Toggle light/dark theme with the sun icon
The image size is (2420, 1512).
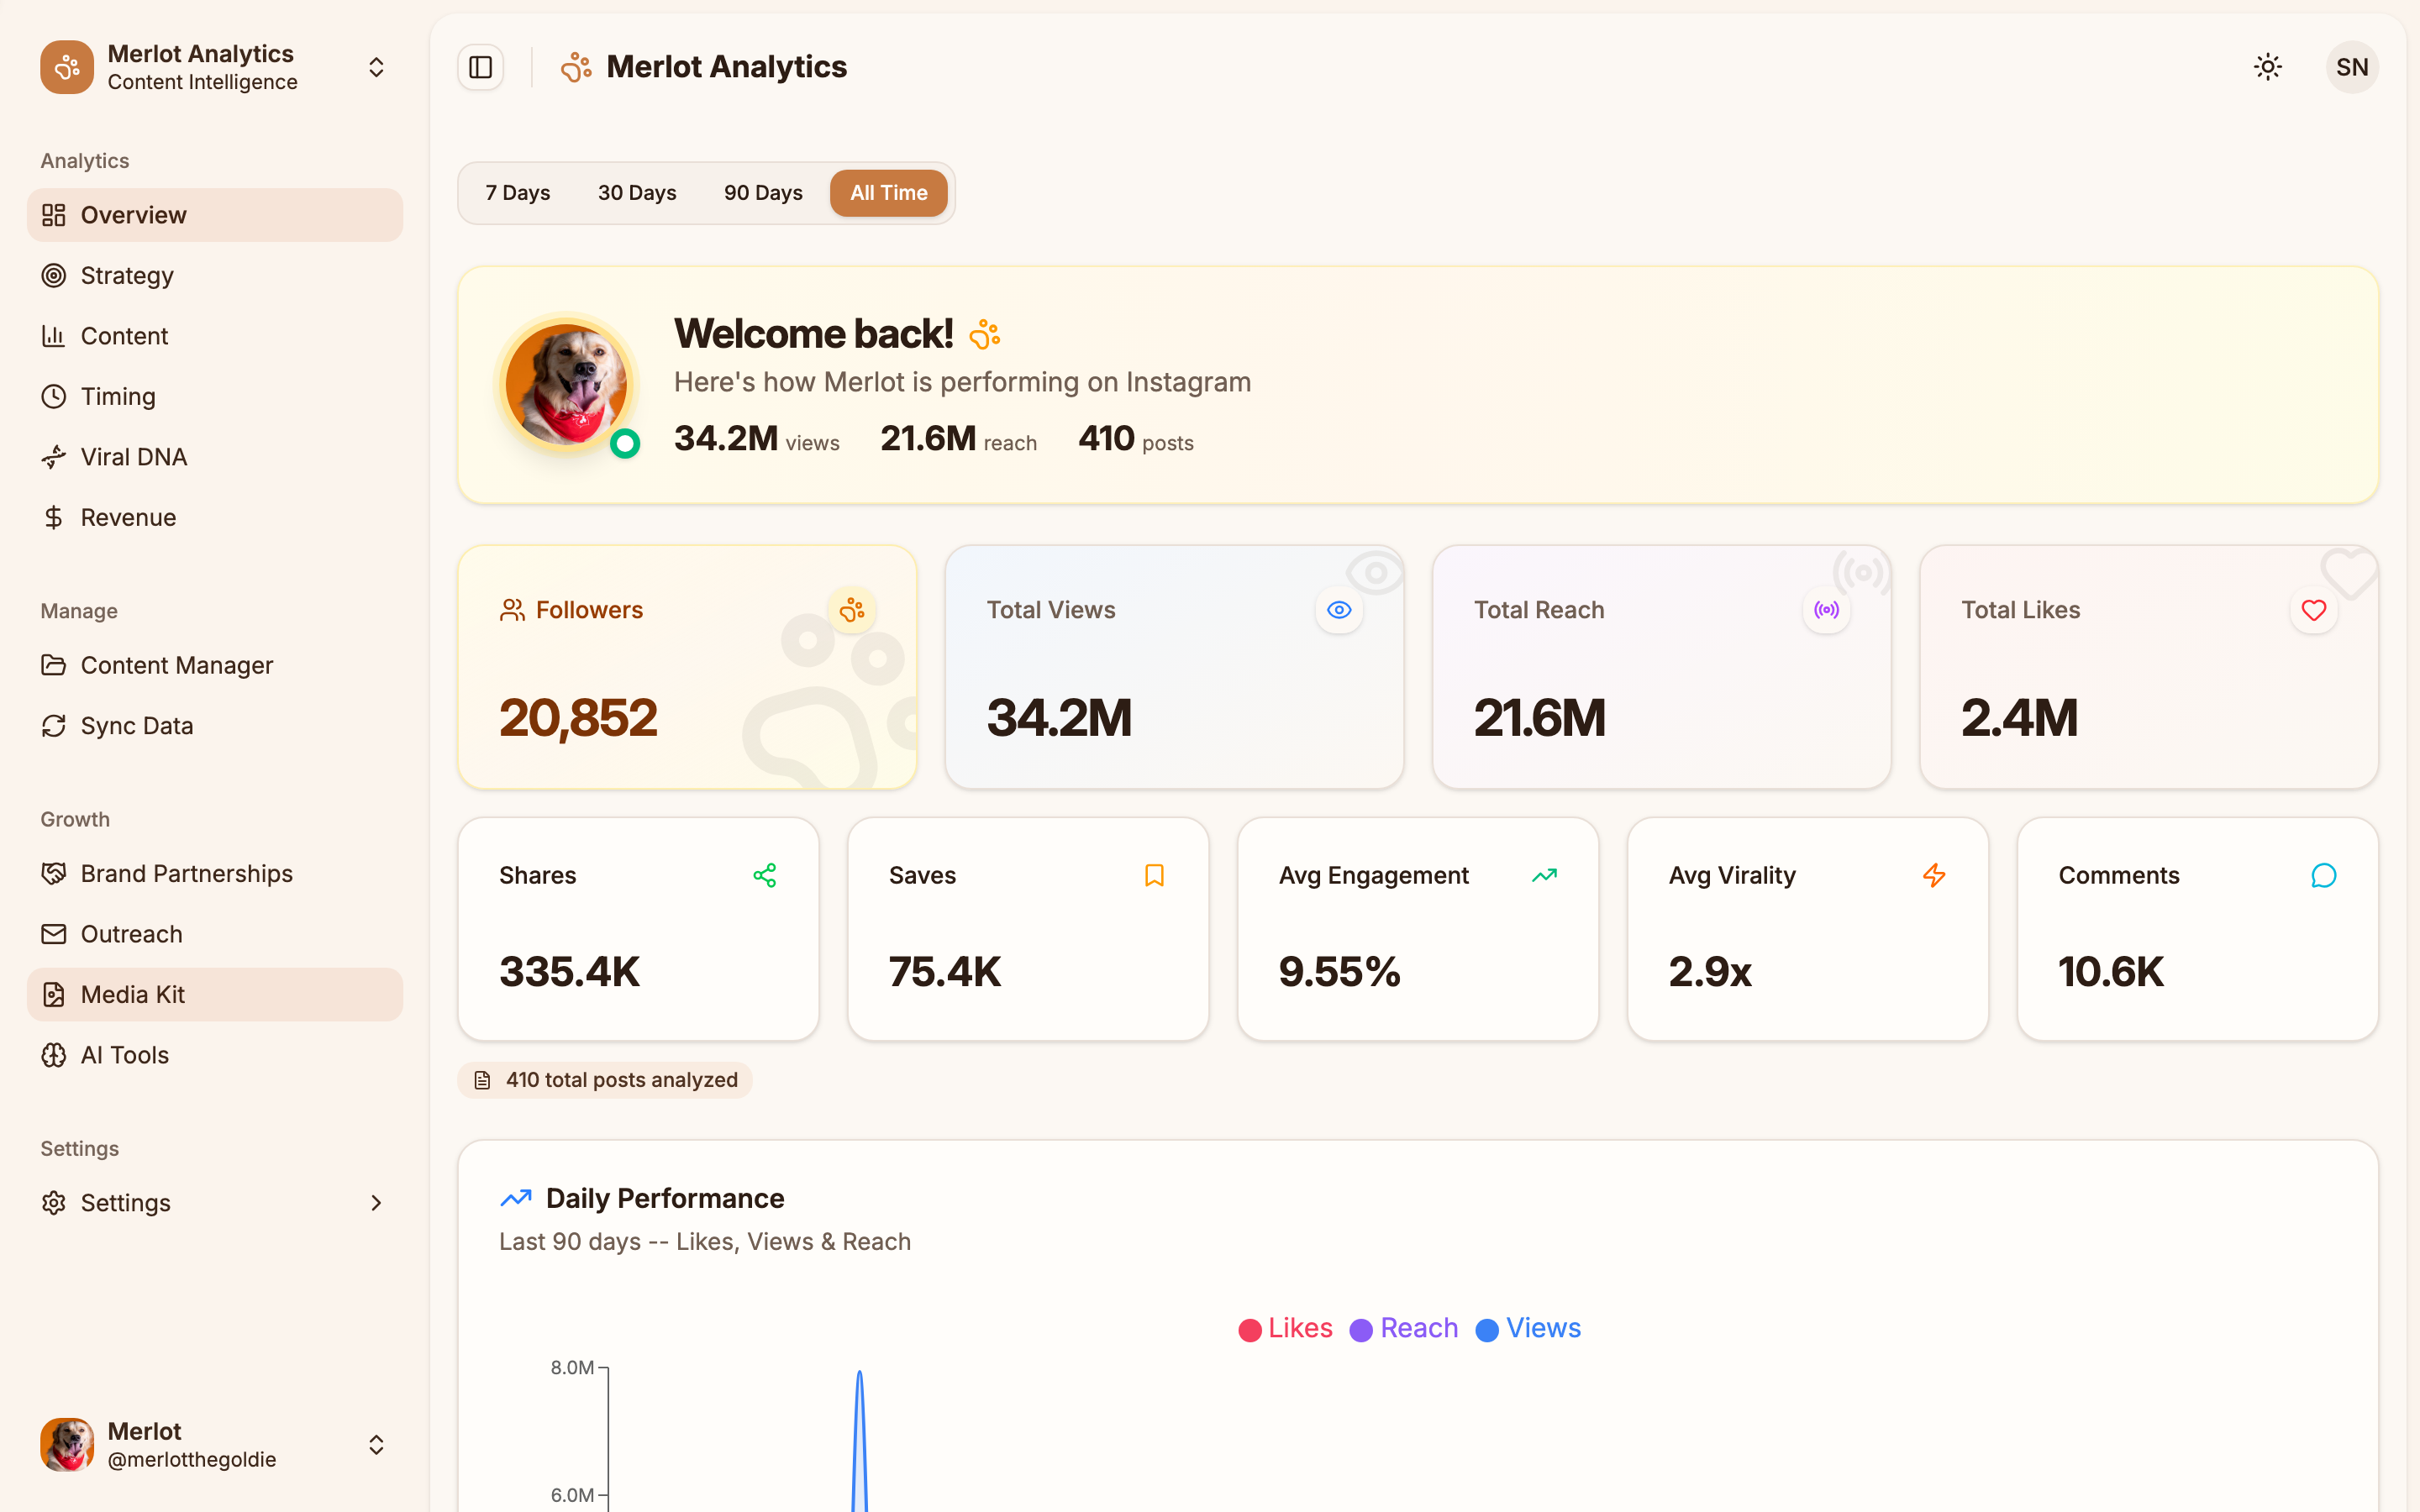coord(2268,67)
